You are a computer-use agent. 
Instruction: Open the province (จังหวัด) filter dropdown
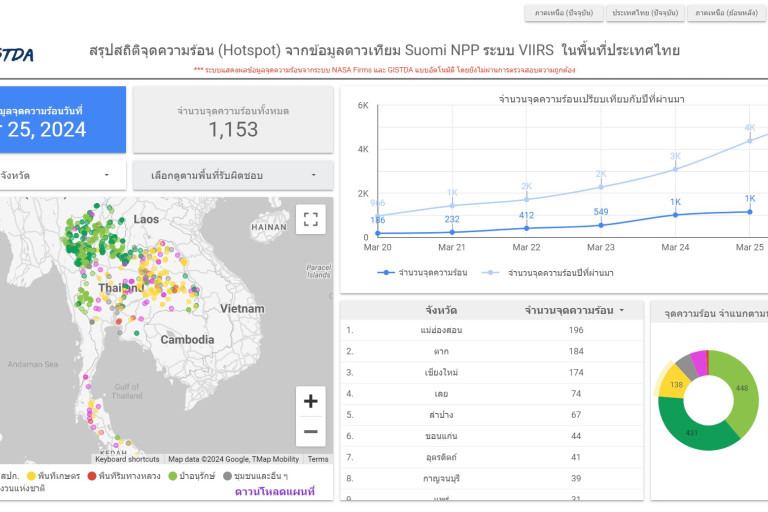60,175
